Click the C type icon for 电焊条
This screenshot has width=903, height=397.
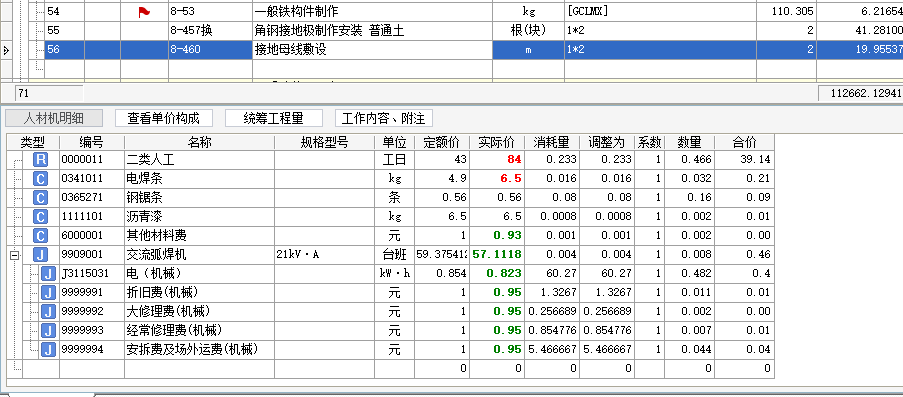[x=40, y=179]
